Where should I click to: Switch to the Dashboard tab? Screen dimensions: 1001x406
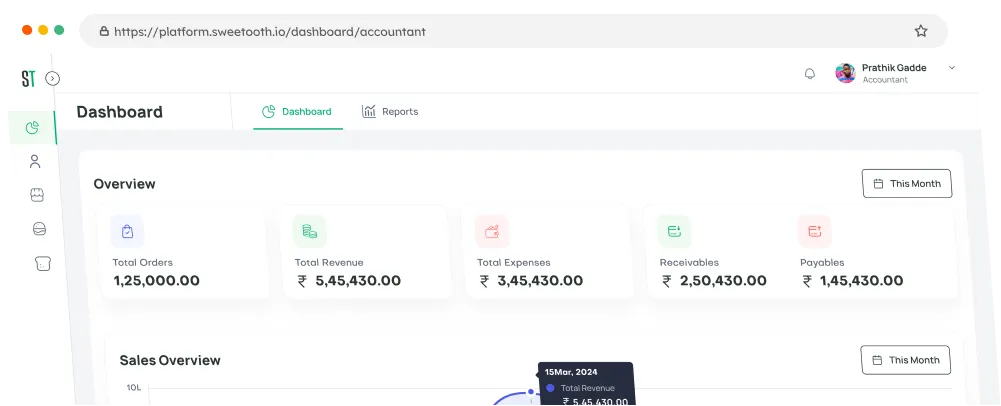point(297,112)
